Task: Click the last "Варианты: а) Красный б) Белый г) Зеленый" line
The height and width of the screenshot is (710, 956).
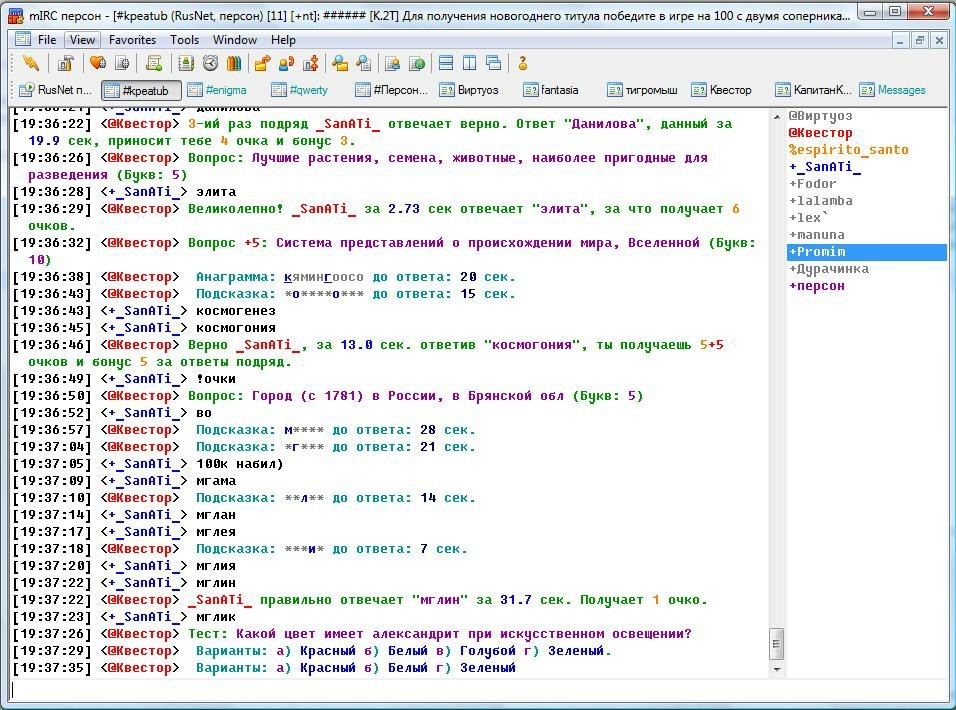Action: (x=264, y=668)
